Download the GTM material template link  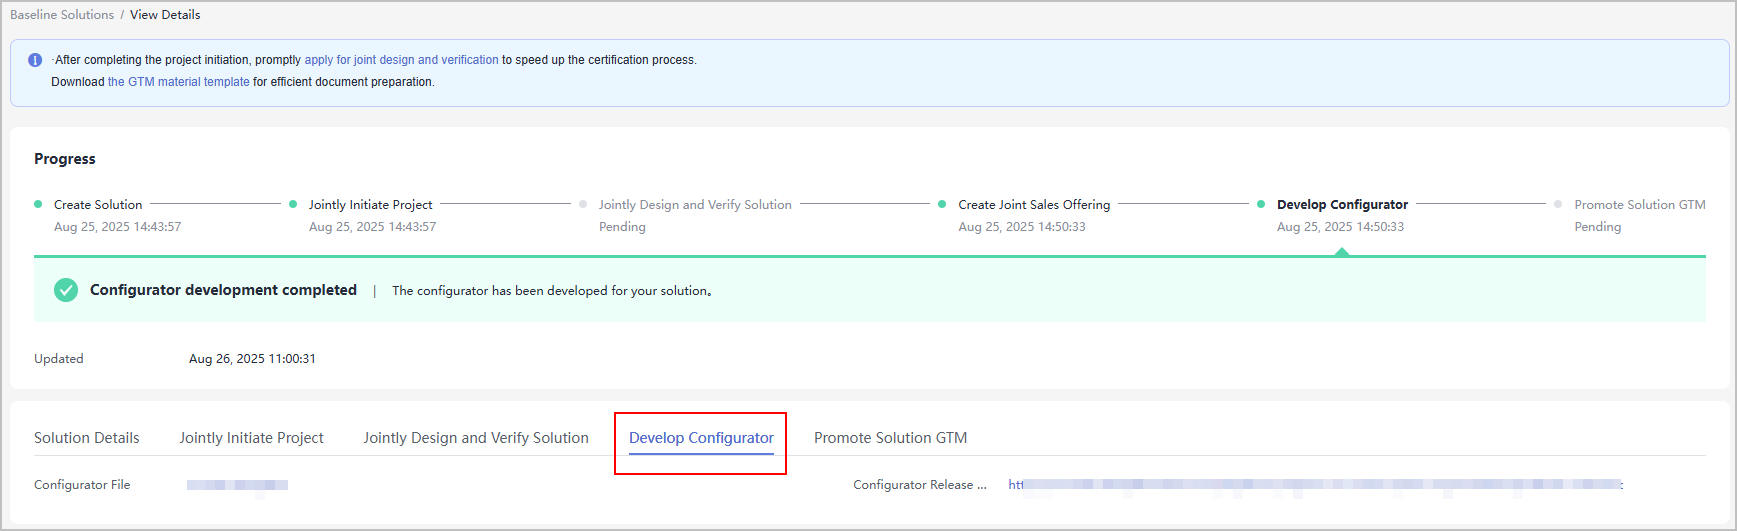pos(178,82)
